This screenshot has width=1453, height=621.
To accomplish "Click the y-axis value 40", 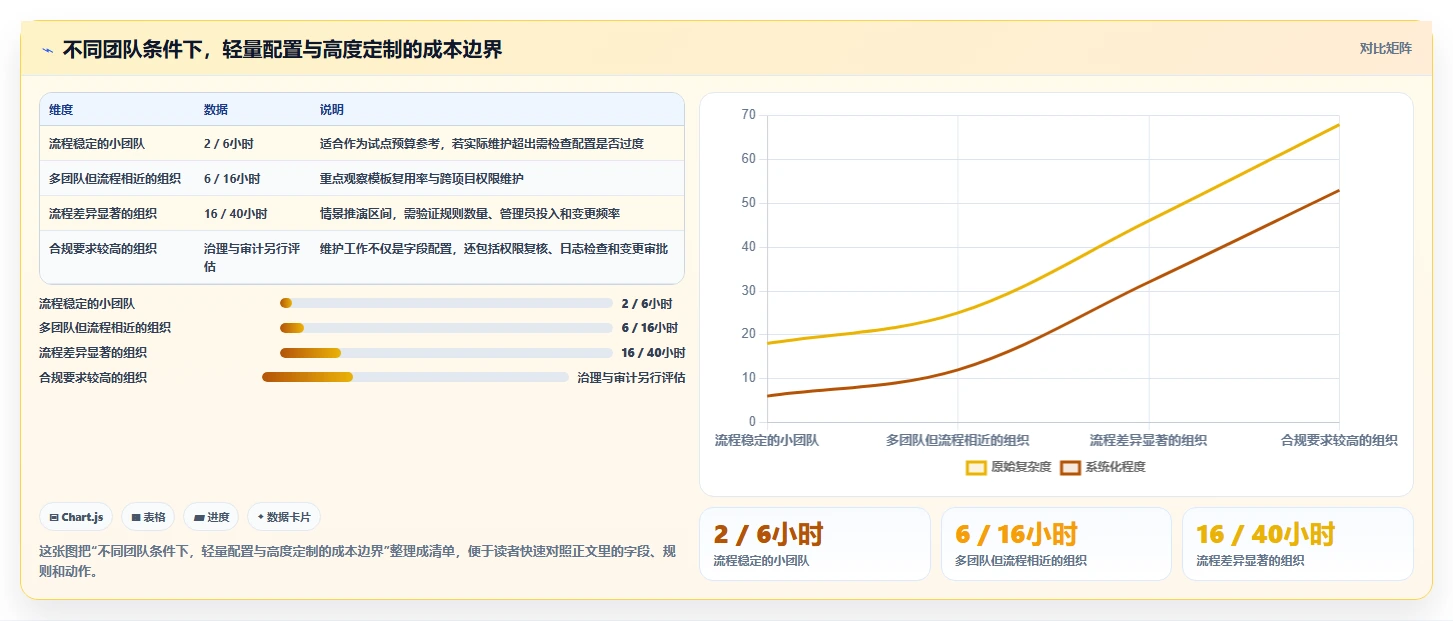I will tap(748, 247).
